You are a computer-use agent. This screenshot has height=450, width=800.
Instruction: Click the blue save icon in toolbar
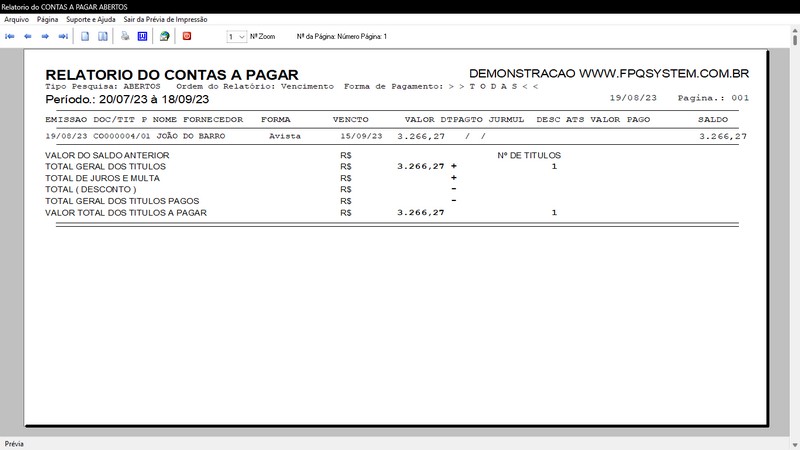(142, 36)
